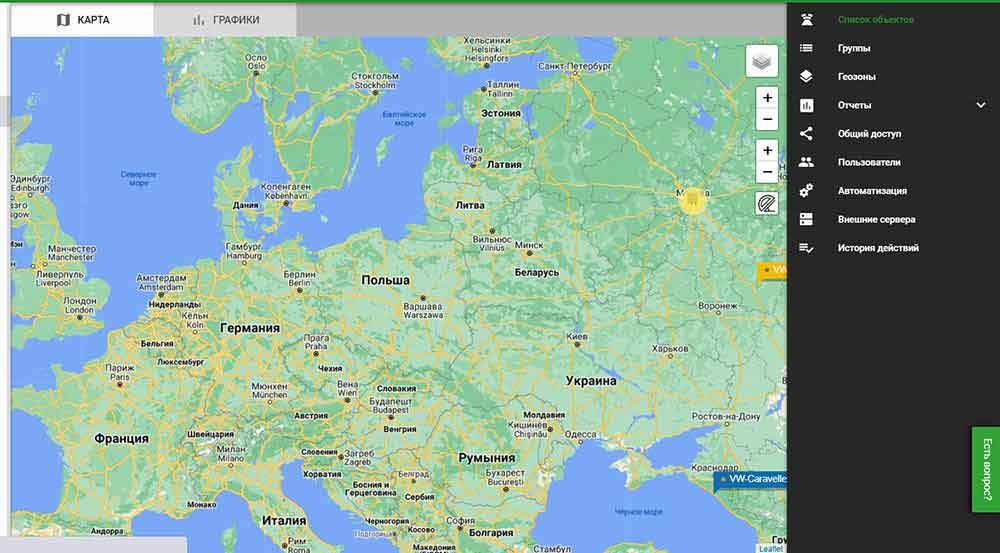Select the blue VW-Caravelle map marker
Viewport: 1000px width, 553px height.
[x=752, y=480]
